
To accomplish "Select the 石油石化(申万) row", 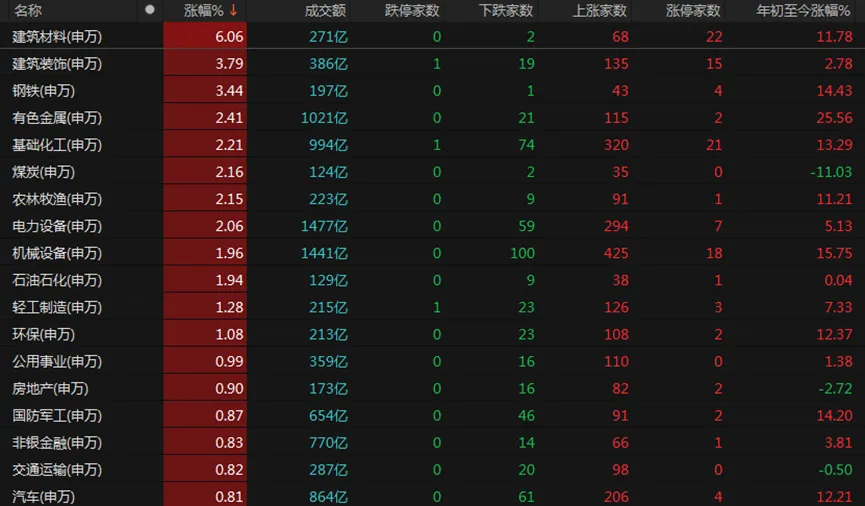I will tap(432, 280).
